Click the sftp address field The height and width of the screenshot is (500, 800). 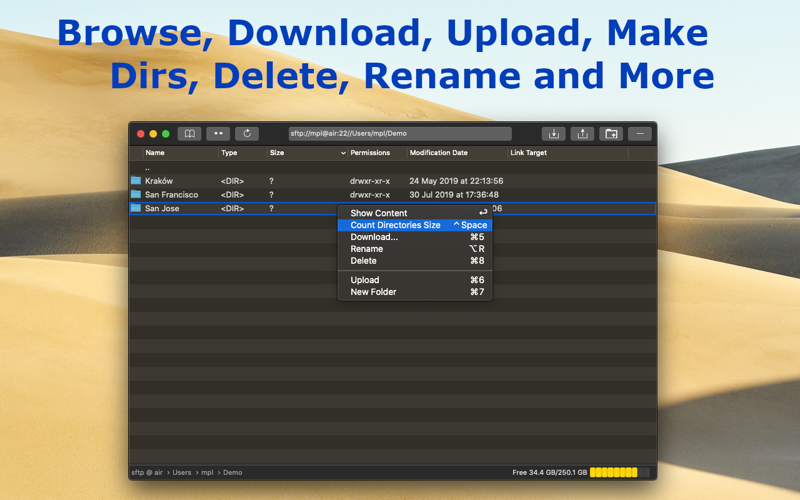[400, 134]
